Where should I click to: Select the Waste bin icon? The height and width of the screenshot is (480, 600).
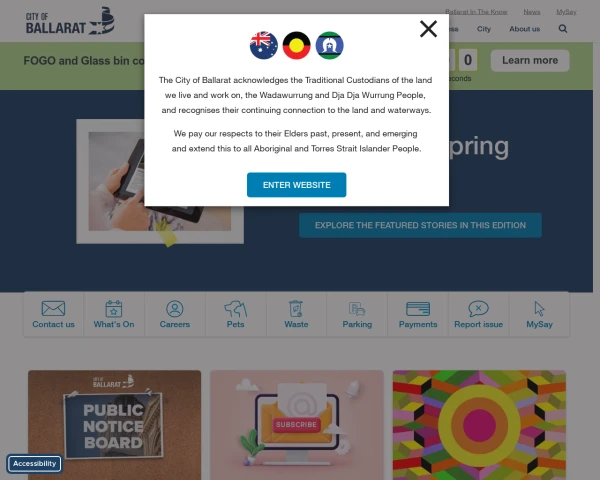[x=296, y=309]
